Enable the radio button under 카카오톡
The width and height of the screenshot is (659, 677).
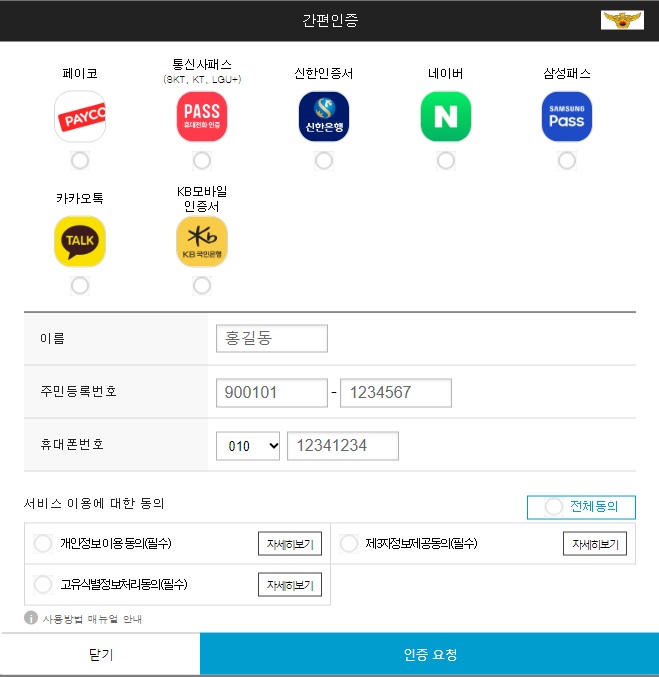[80, 285]
